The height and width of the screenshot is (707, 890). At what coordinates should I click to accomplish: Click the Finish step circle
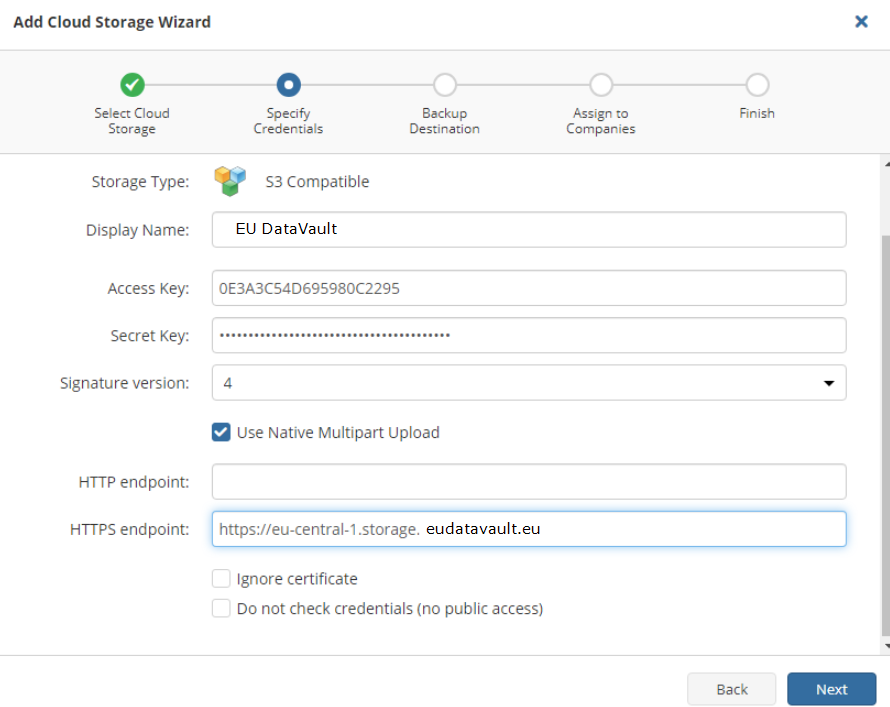[x=757, y=85]
